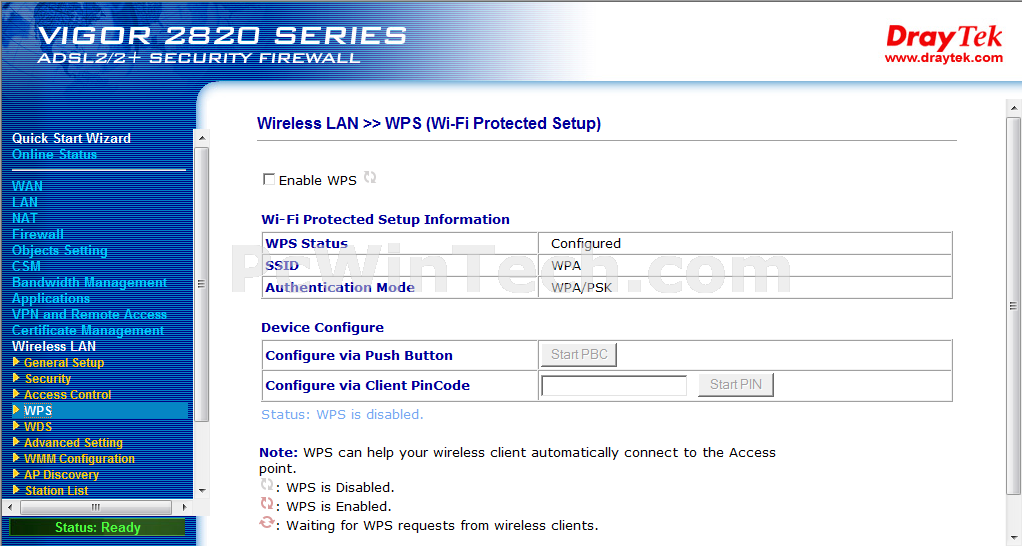Viewport: 1022px width, 546px height.
Task: Click the arrow icon beside General Setup
Action: 16,362
